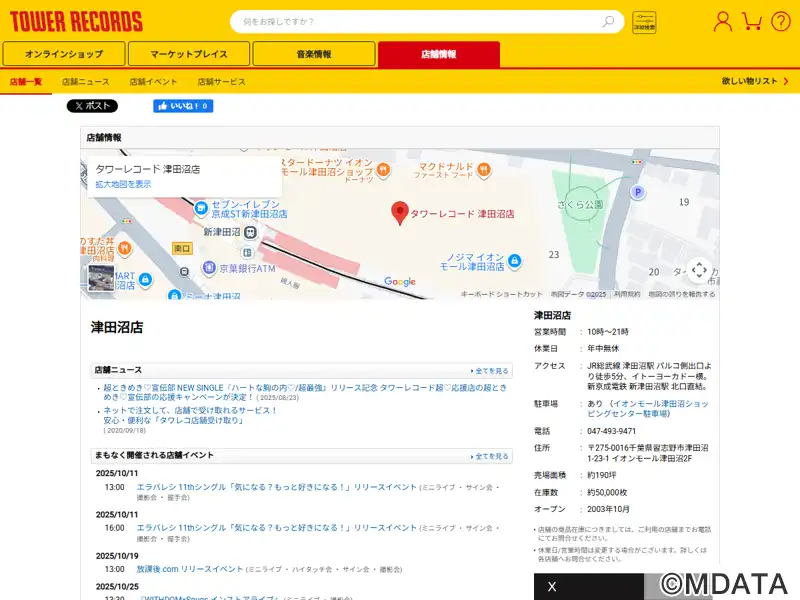Open 店舗イベント submenu item
This screenshot has height=600, width=800.
(x=153, y=82)
